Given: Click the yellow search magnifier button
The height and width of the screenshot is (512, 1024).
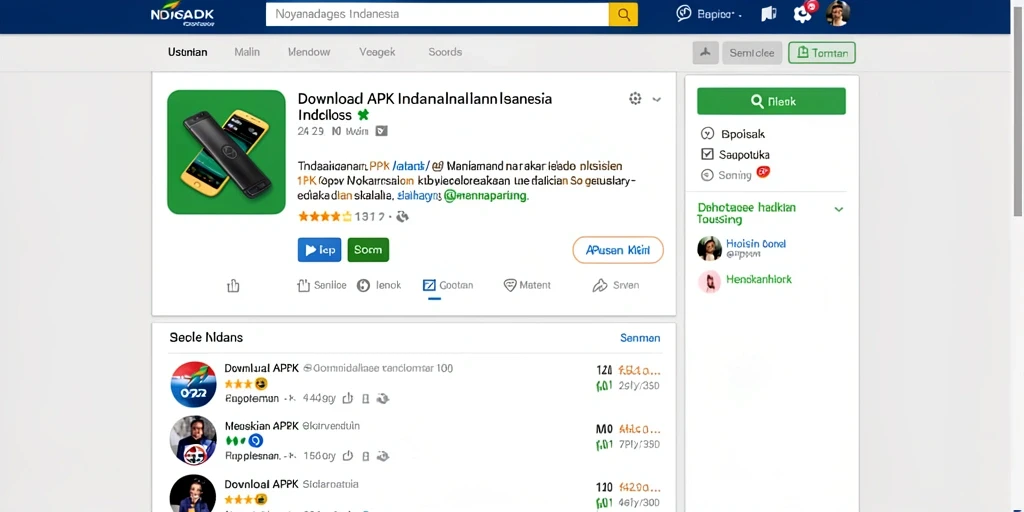Looking at the screenshot, I should (x=623, y=14).
